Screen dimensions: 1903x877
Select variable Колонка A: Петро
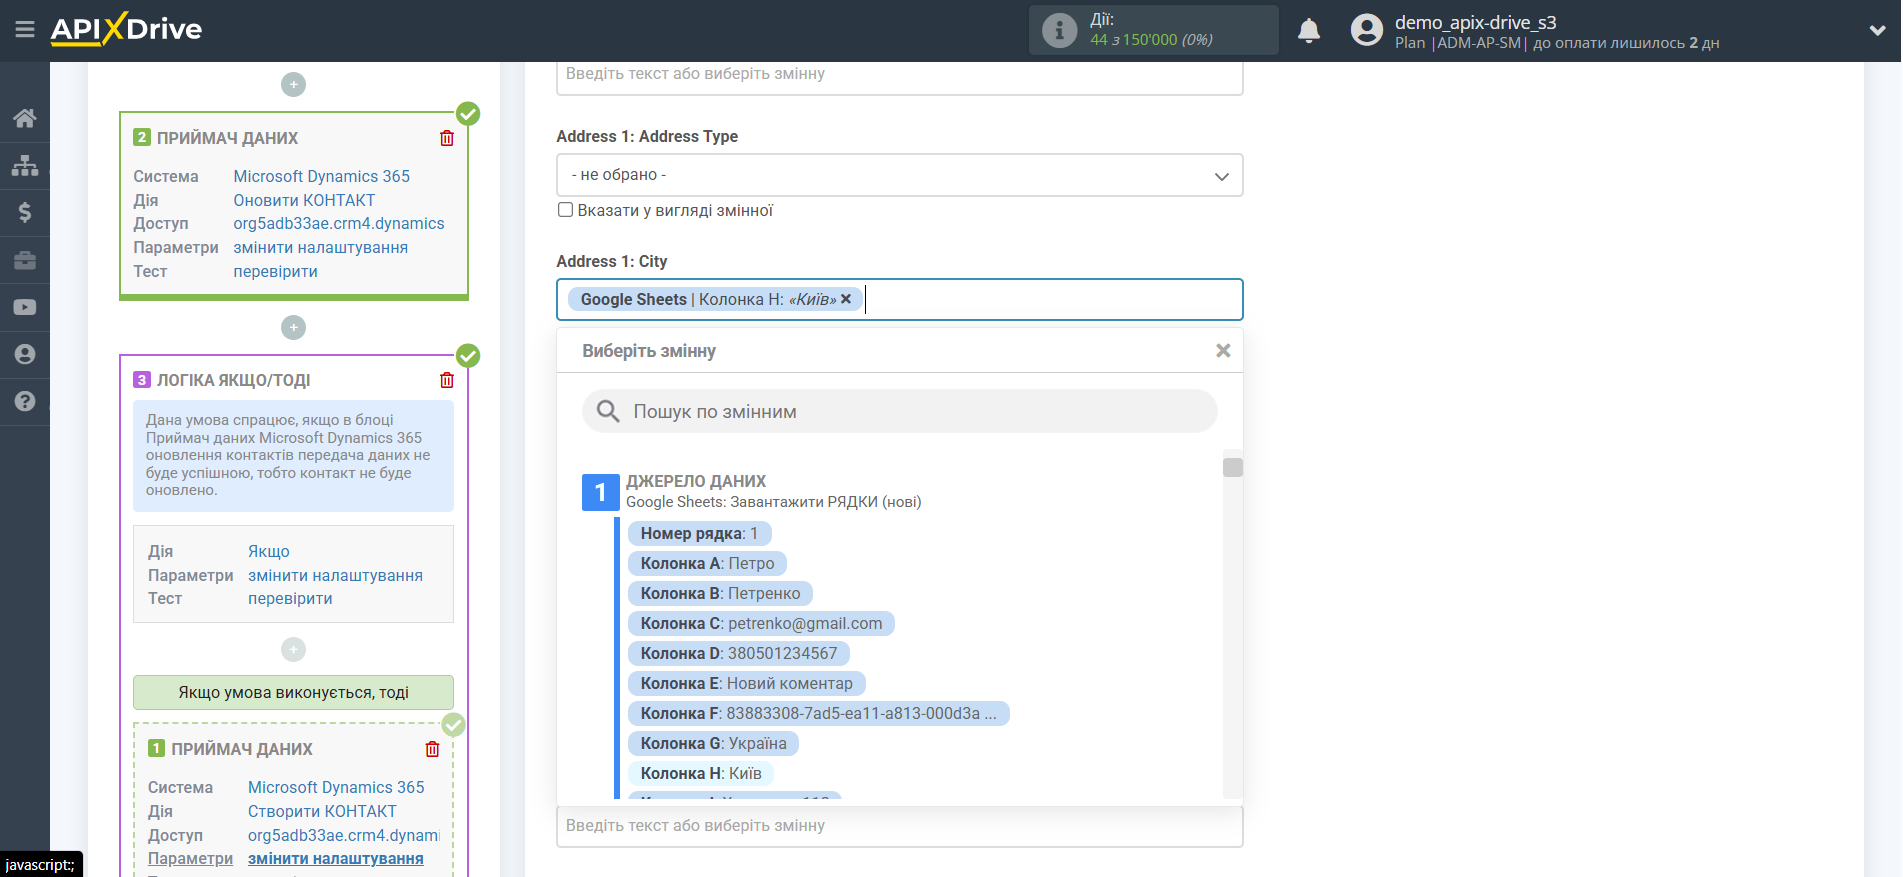707,563
